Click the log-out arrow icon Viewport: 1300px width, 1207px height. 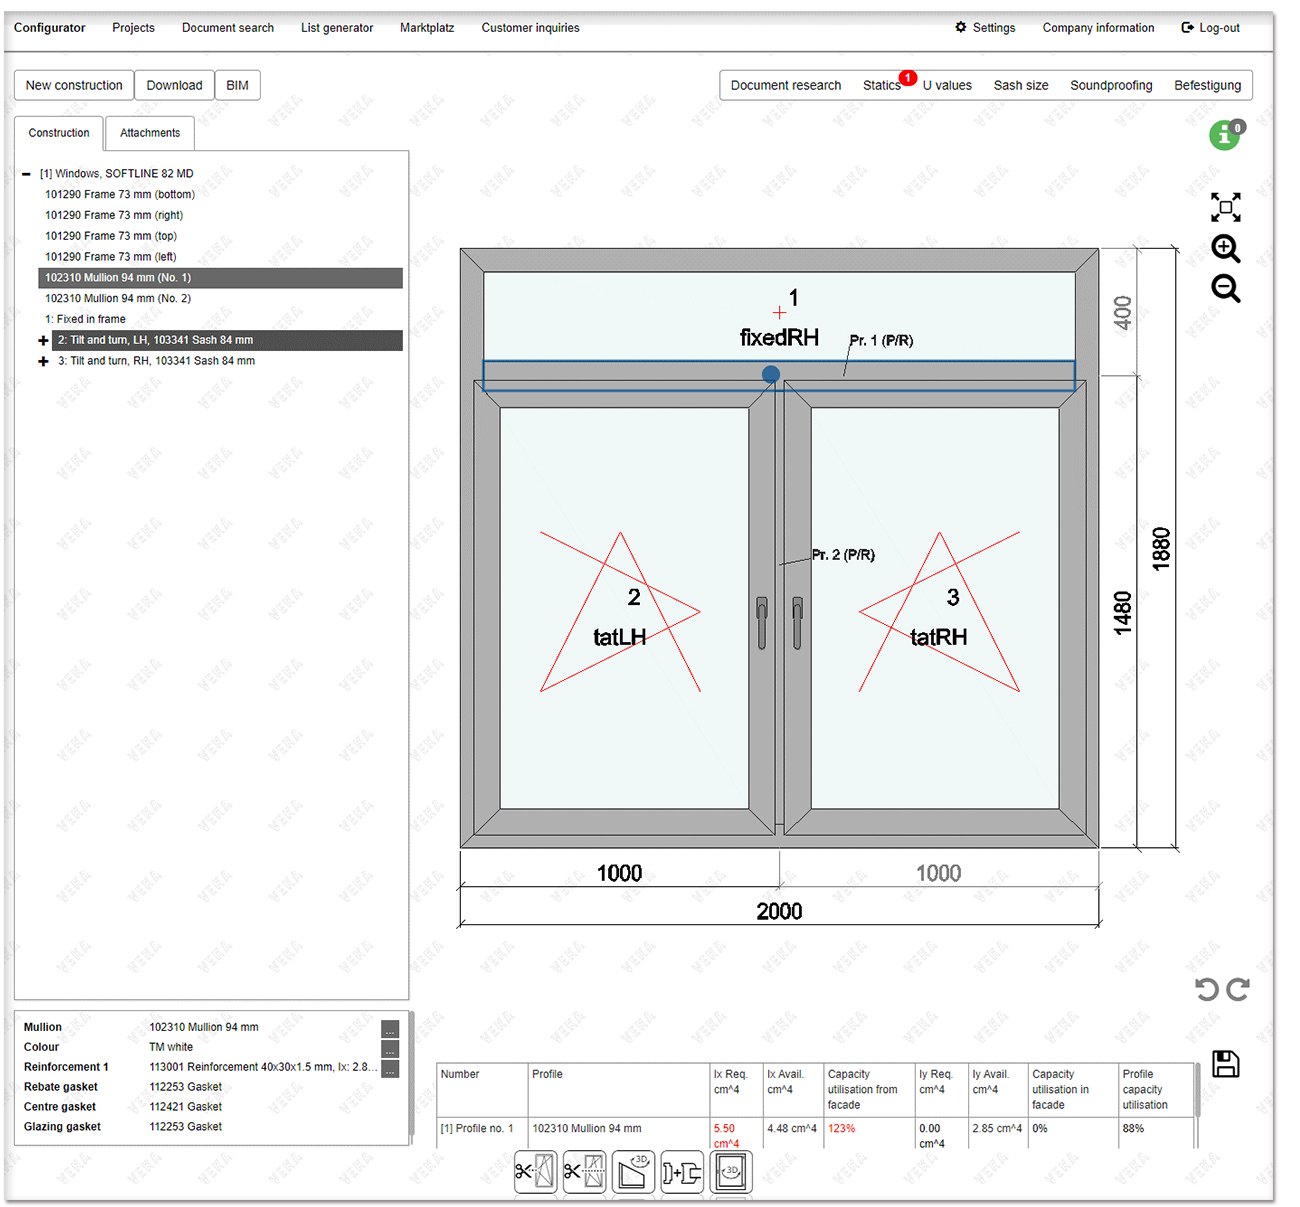click(x=1187, y=27)
